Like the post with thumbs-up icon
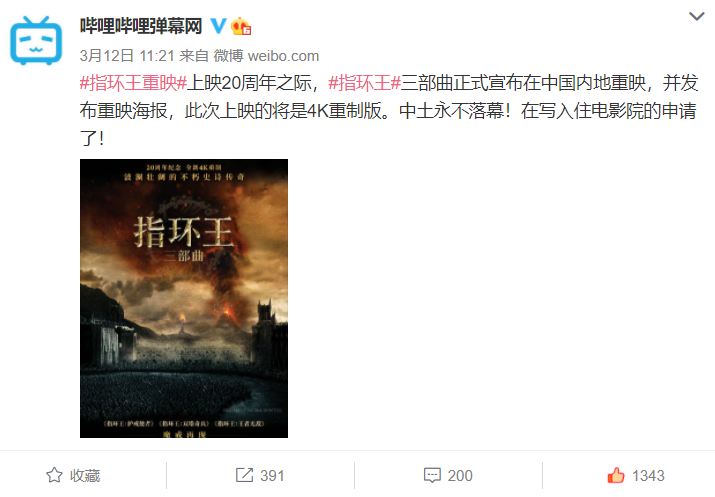 [616, 475]
